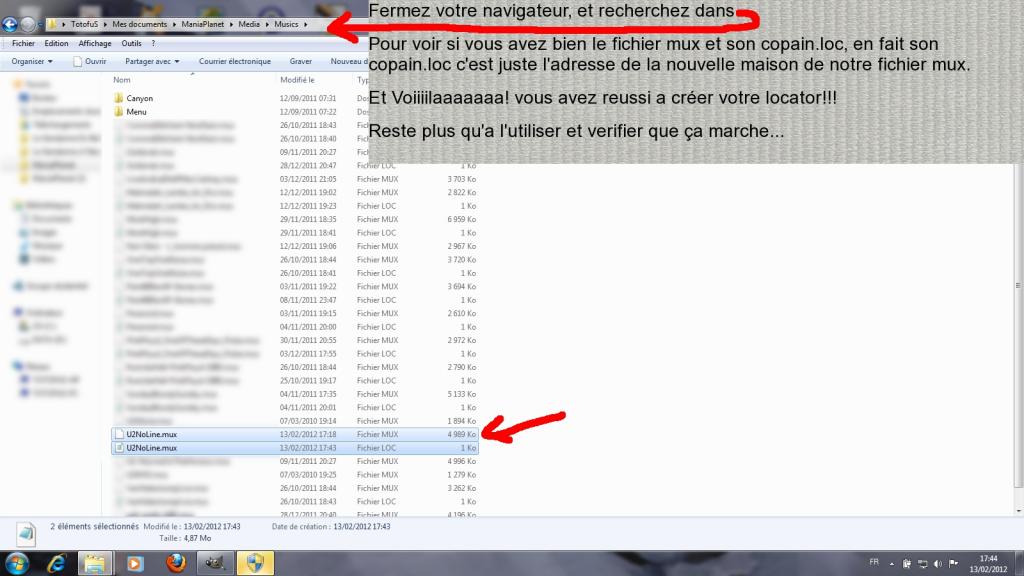Click Musics in the address breadcrumb

(x=286, y=24)
